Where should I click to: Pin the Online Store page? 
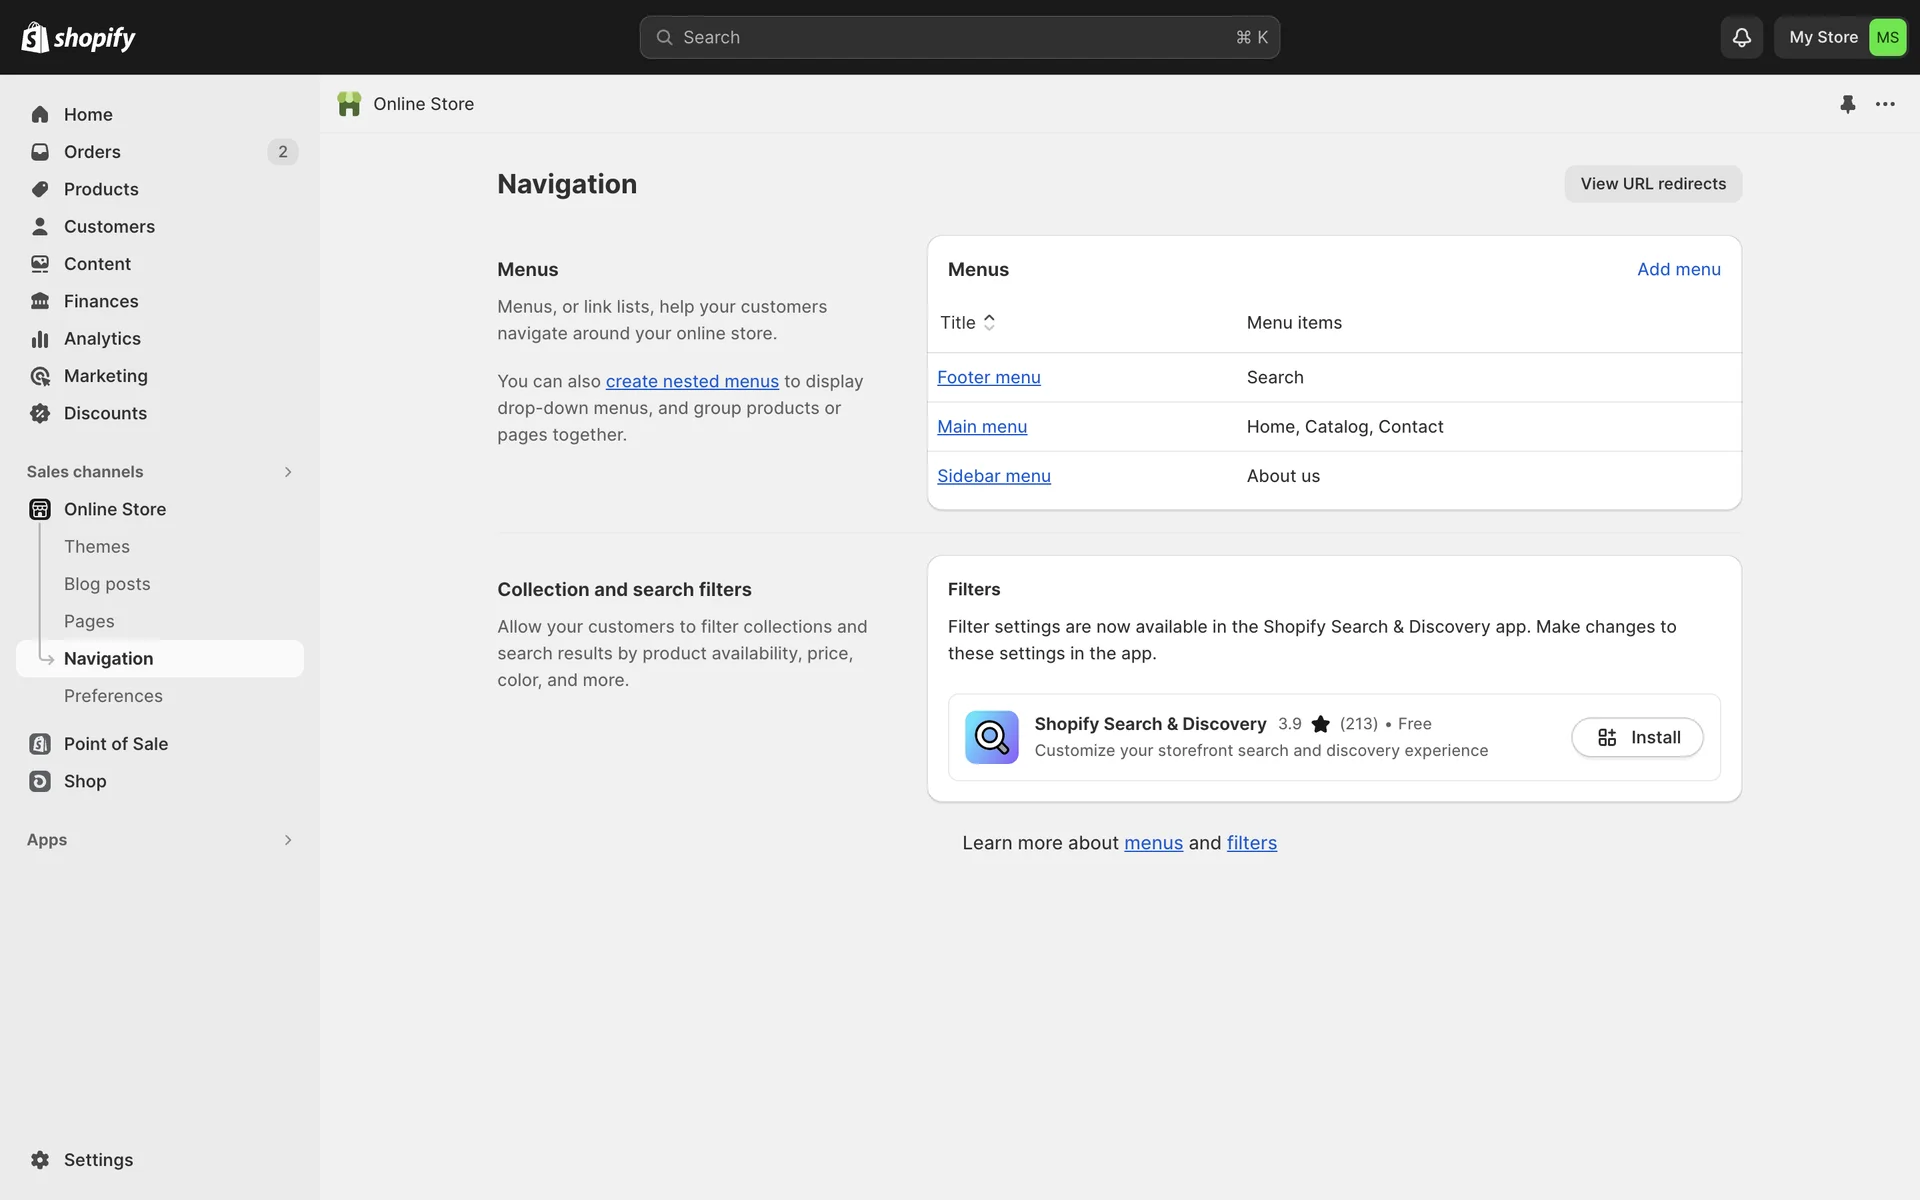click(x=1847, y=104)
